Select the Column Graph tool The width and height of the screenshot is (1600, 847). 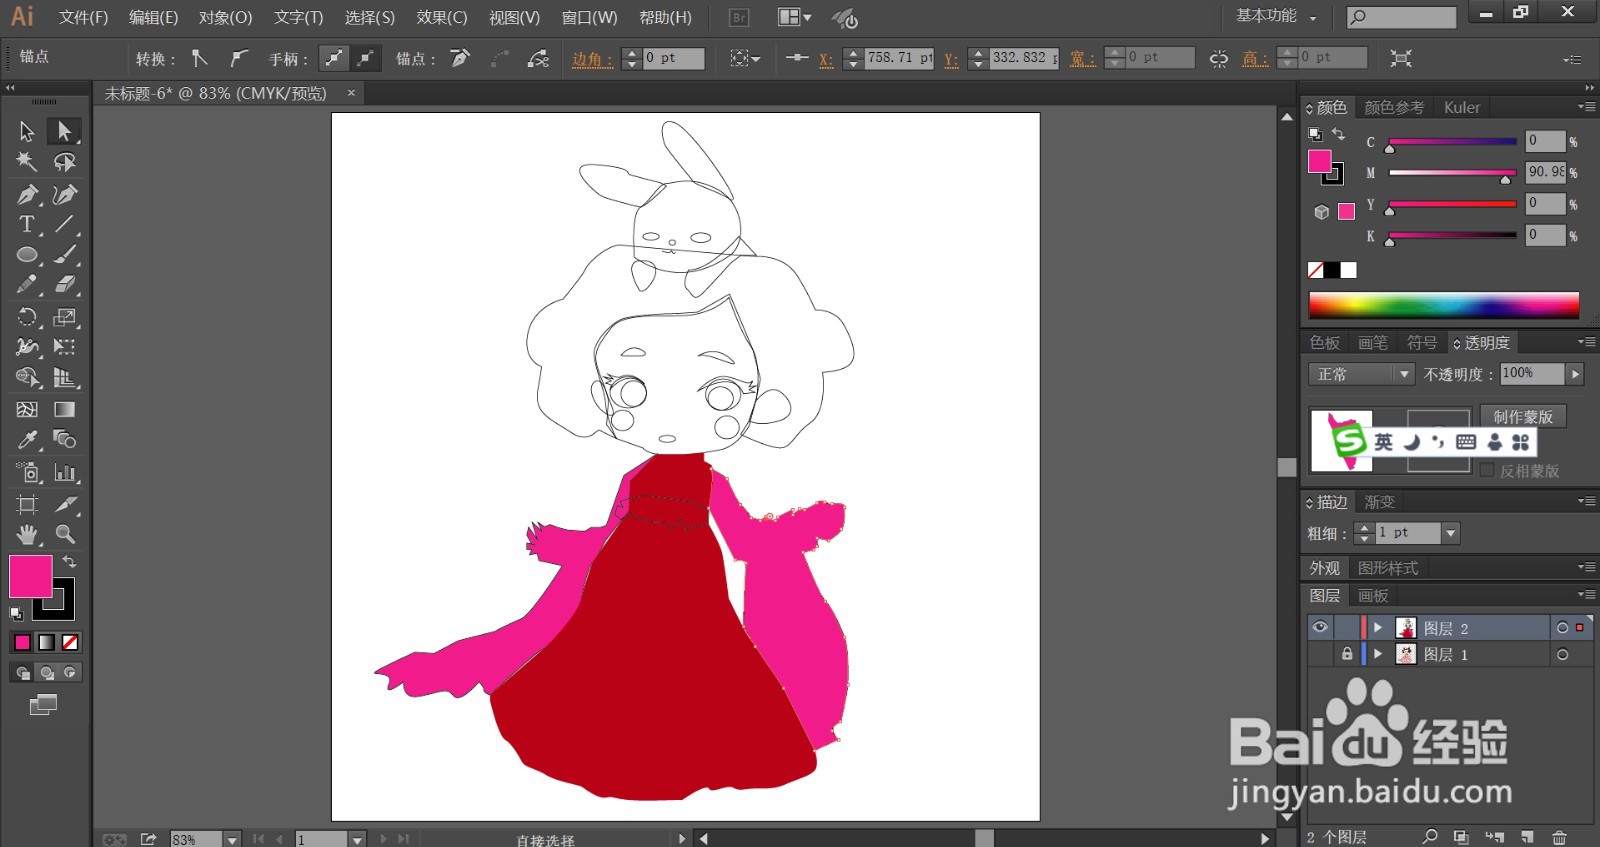[64, 472]
